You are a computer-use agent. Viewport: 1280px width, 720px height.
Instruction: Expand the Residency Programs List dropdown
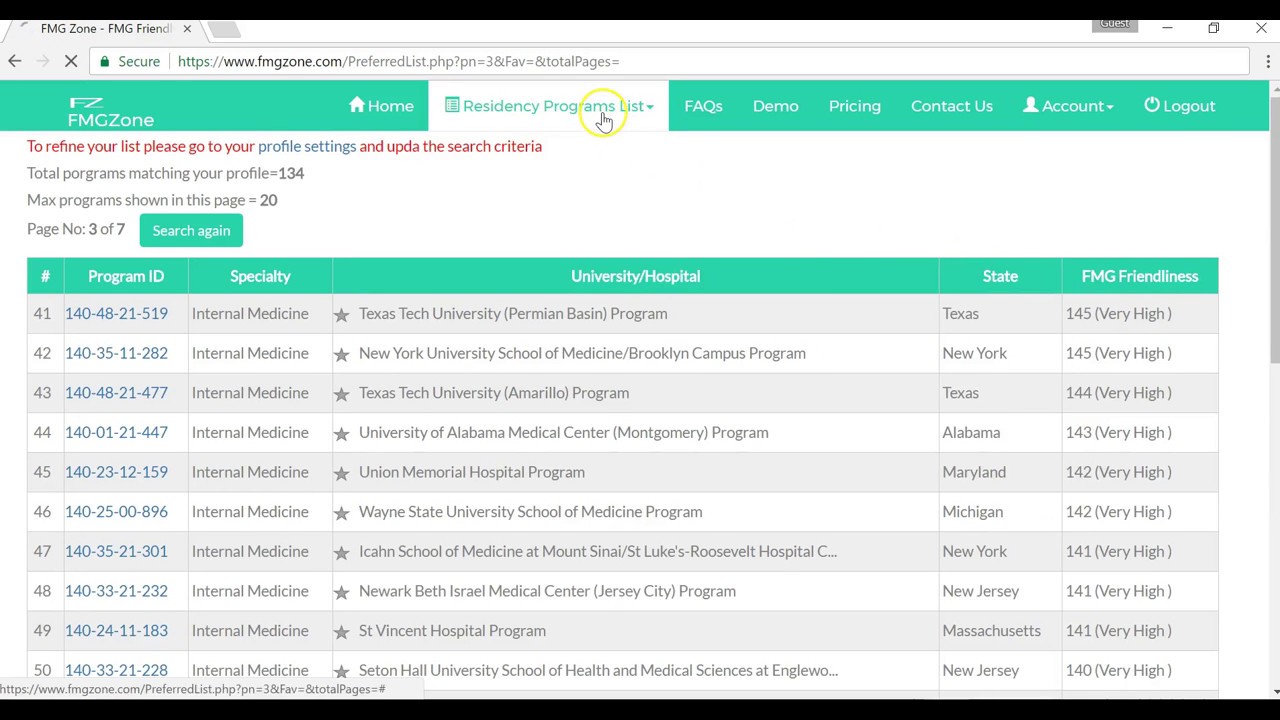[549, 106]
